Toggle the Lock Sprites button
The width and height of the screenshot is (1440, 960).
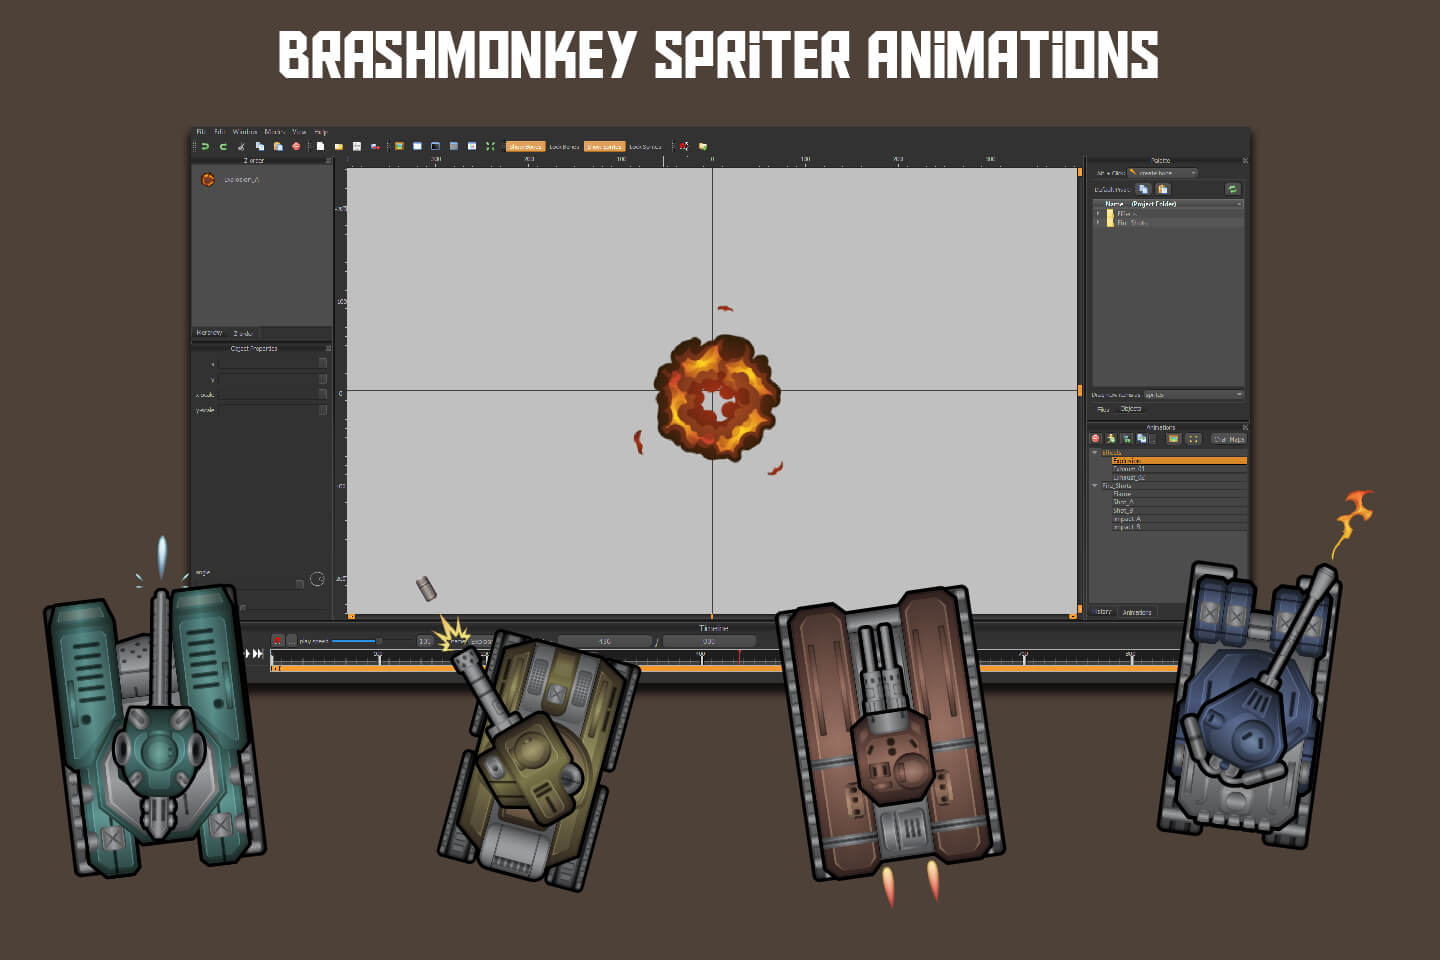[646, 147]
